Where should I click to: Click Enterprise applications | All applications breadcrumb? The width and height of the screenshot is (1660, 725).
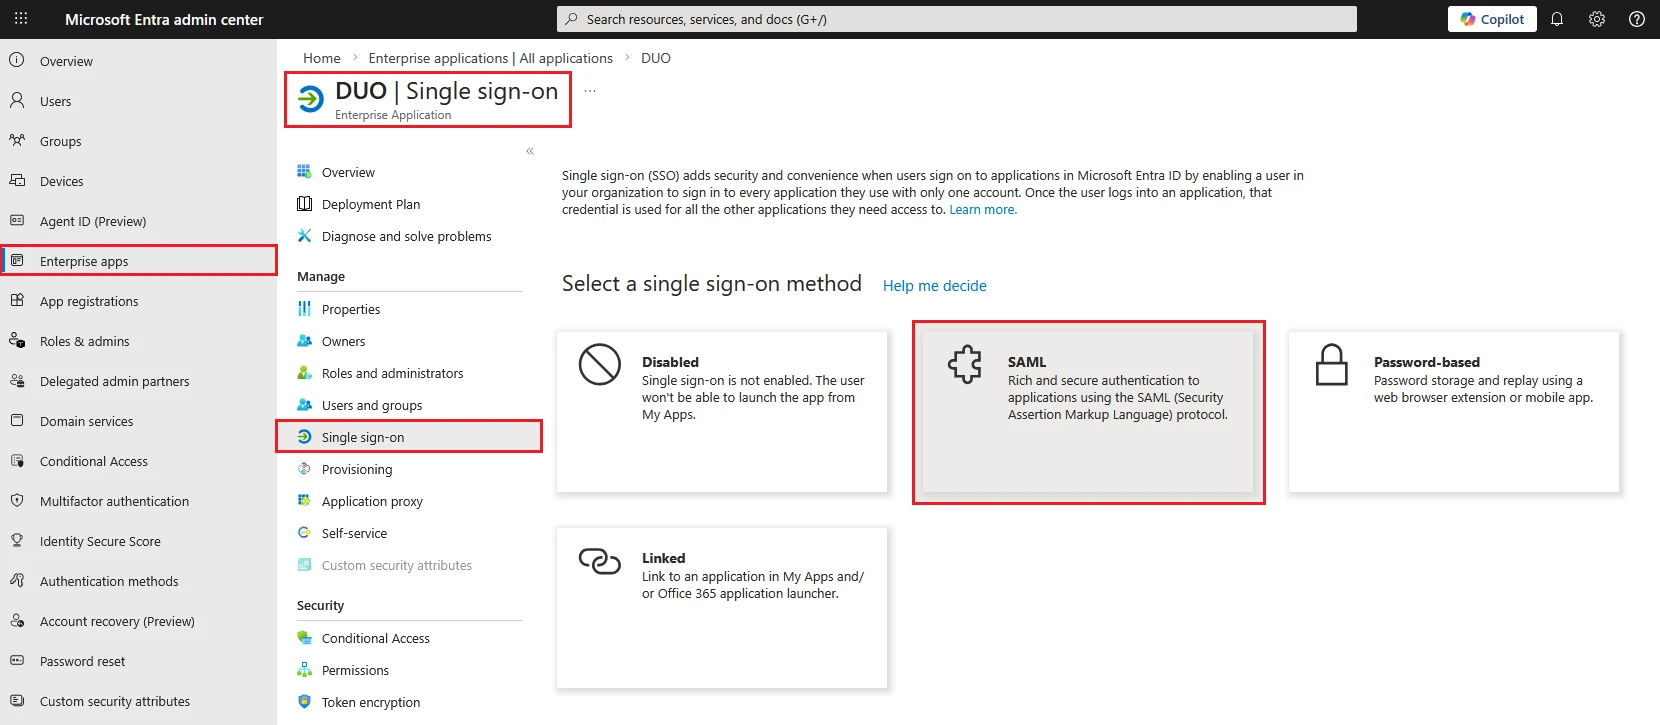pyautogui.click(x=491, y=58)
